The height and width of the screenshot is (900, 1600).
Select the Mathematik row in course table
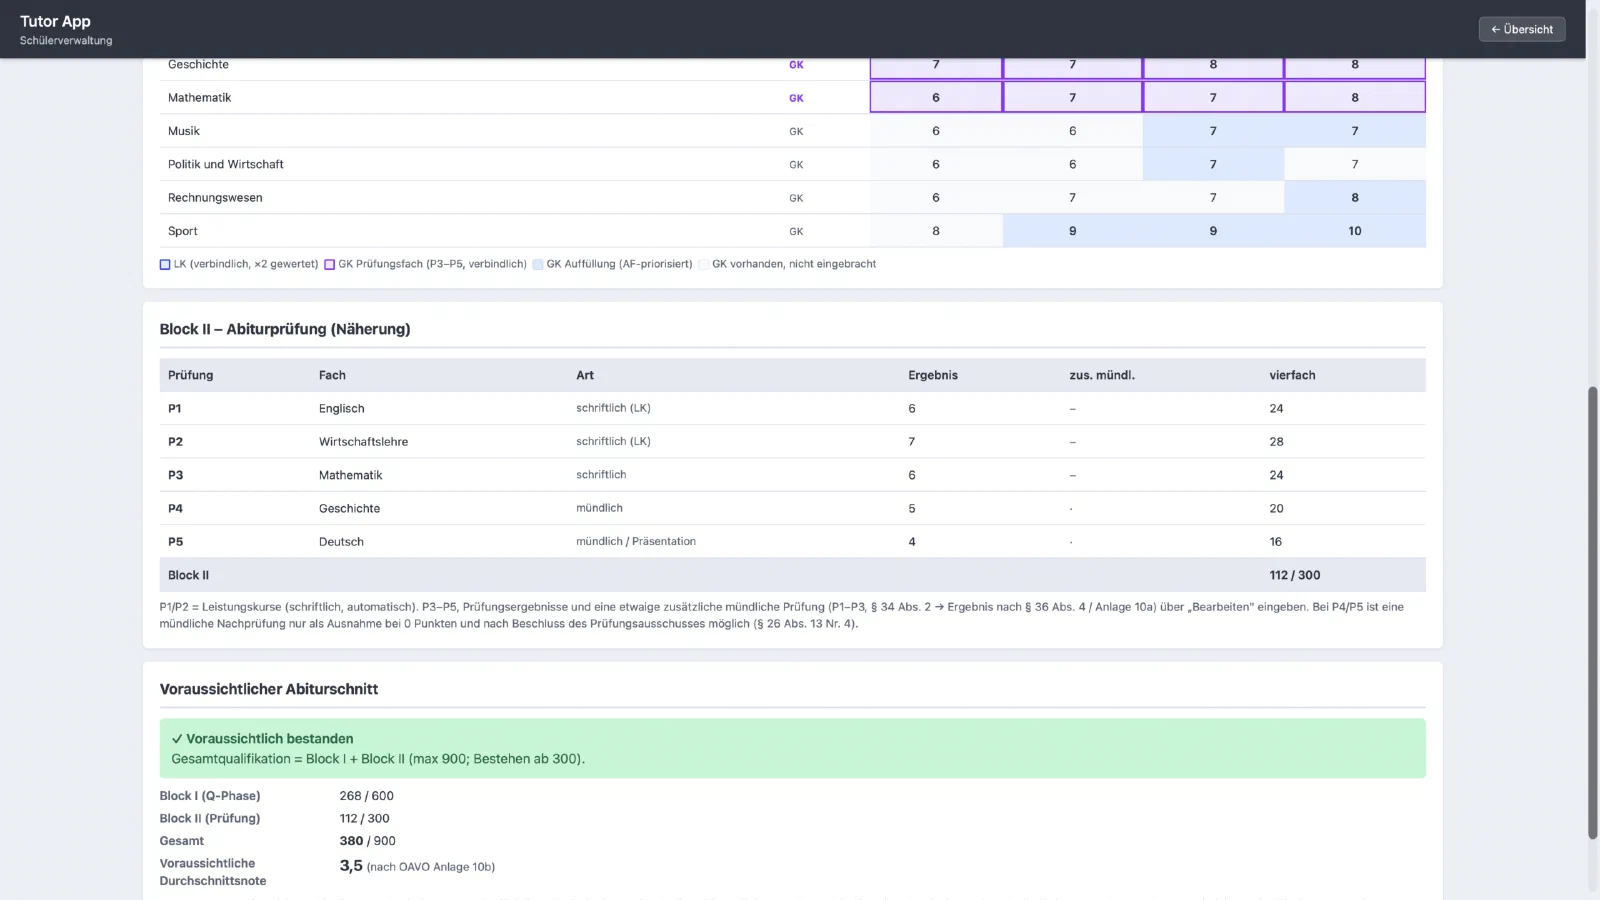click(792, 97)
